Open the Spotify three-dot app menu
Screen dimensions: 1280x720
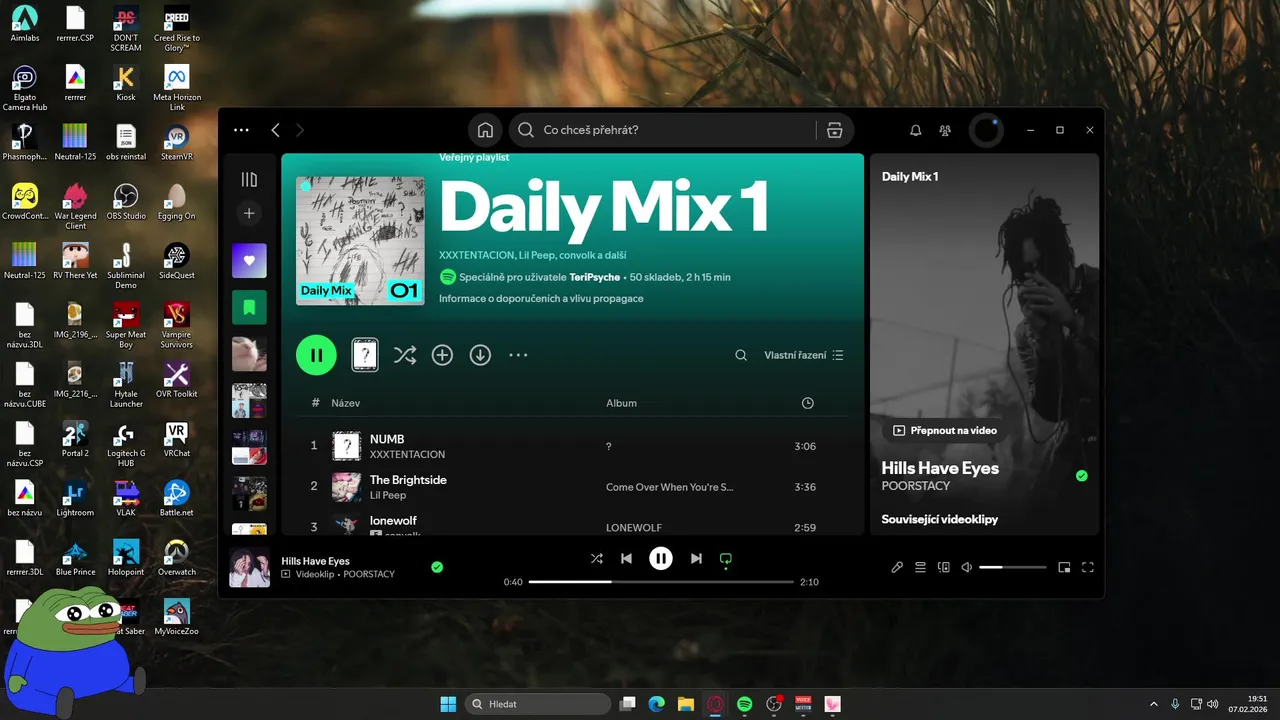(x=241, y=130)
